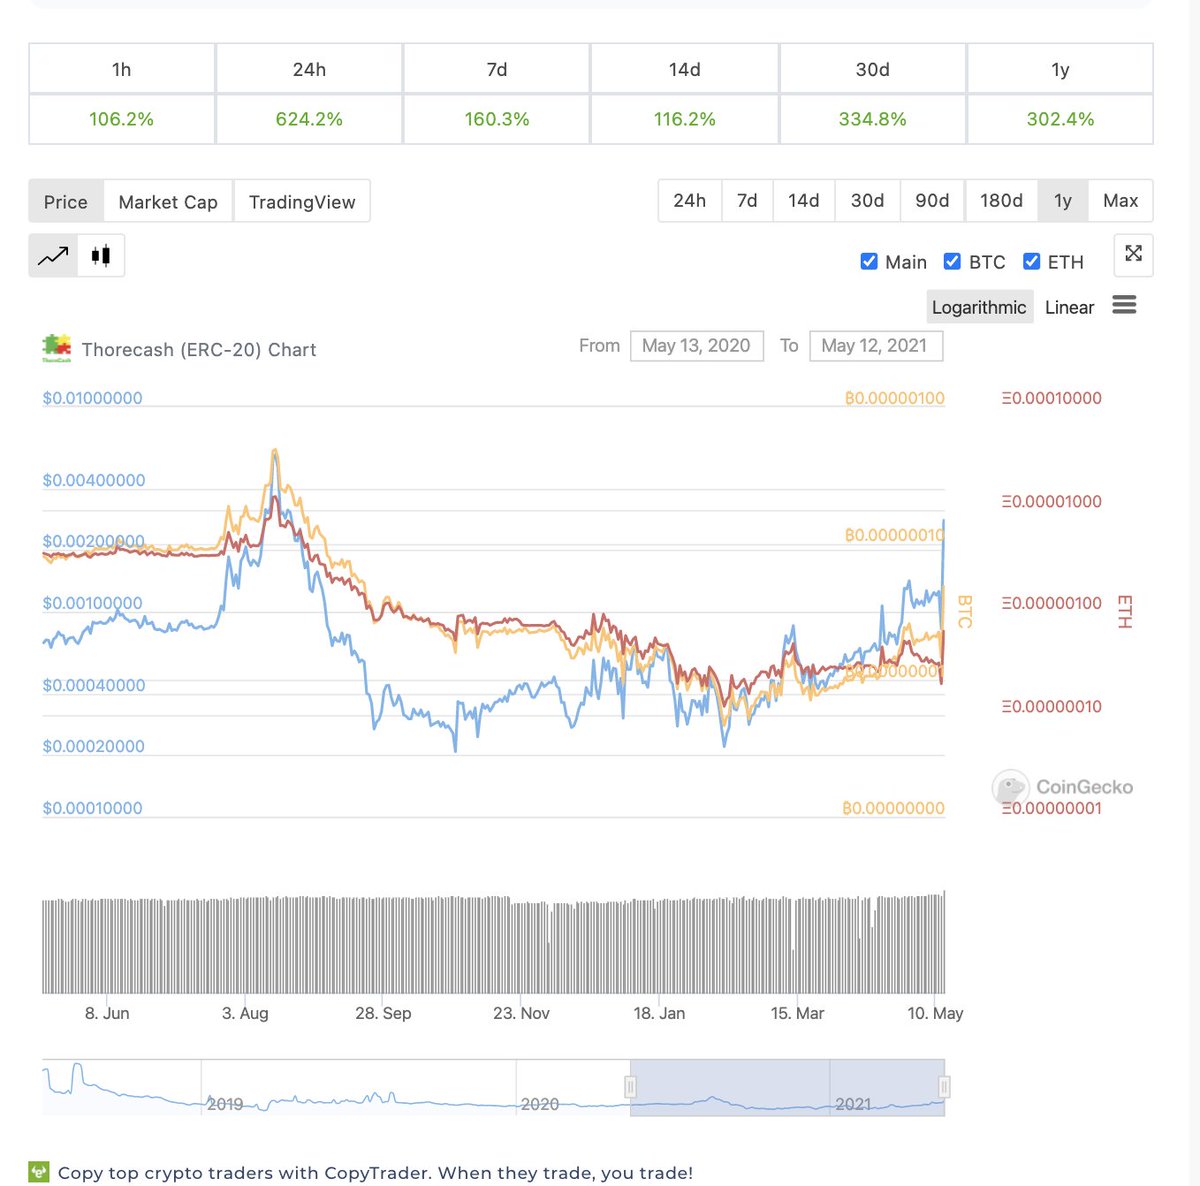Click the 30d change value 334.8%
The height and width of the screenshot is (1186, 1200).
(873, 119)
